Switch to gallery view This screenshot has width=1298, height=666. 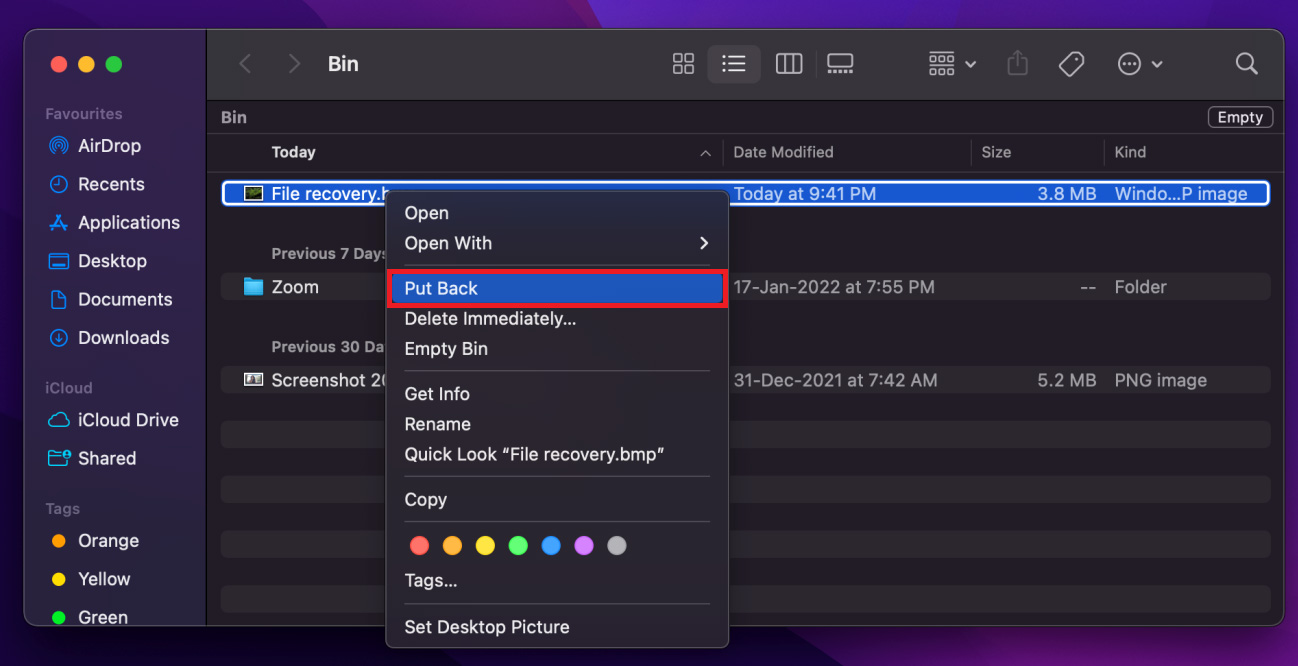pos(840,63)
